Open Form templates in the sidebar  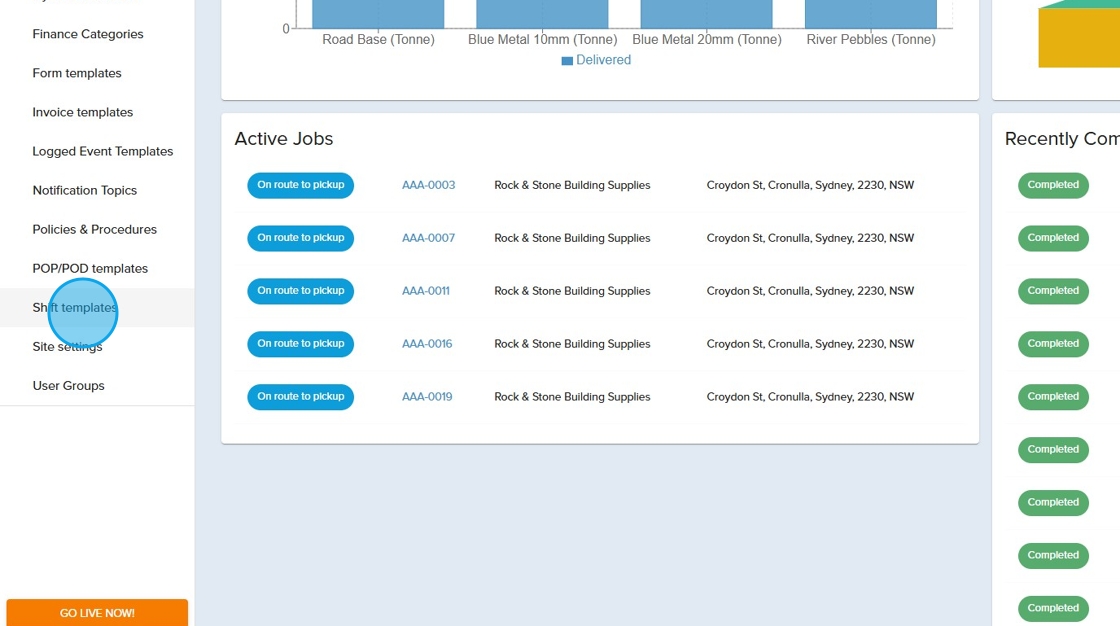point(77,73)
